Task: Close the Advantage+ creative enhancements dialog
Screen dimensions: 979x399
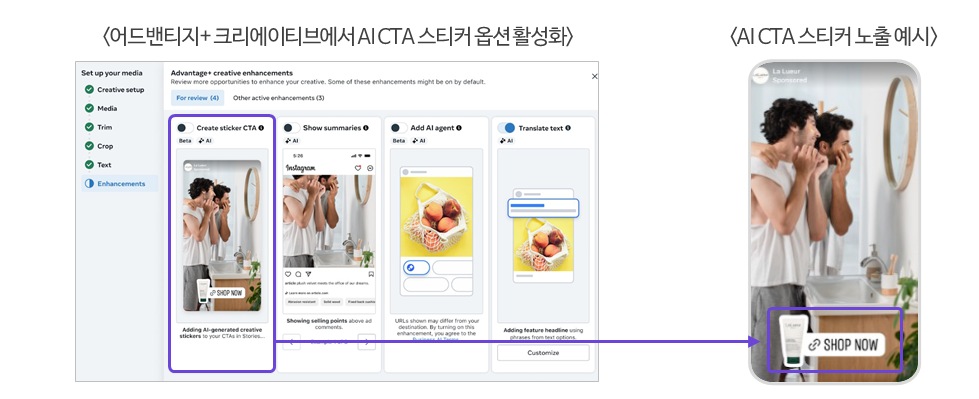Action: 594,76
